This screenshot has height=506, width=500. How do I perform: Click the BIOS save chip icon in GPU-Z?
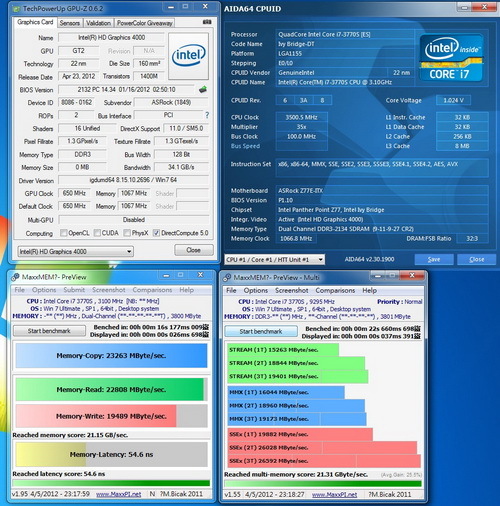click(x=203, y=89)
